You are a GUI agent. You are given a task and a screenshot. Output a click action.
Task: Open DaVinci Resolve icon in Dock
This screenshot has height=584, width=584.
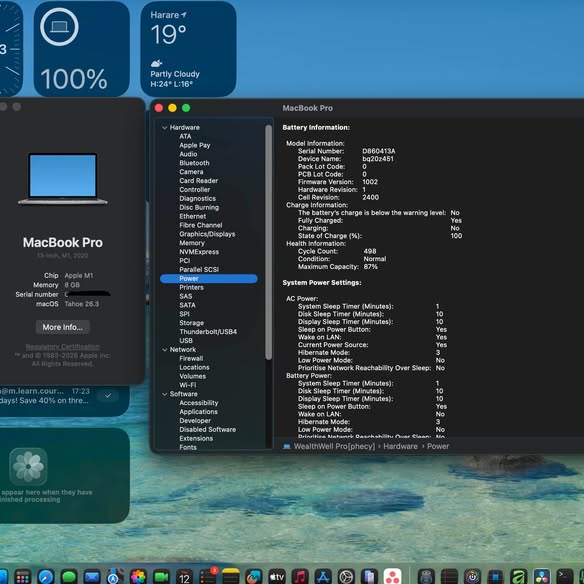(x=542, y=577)
